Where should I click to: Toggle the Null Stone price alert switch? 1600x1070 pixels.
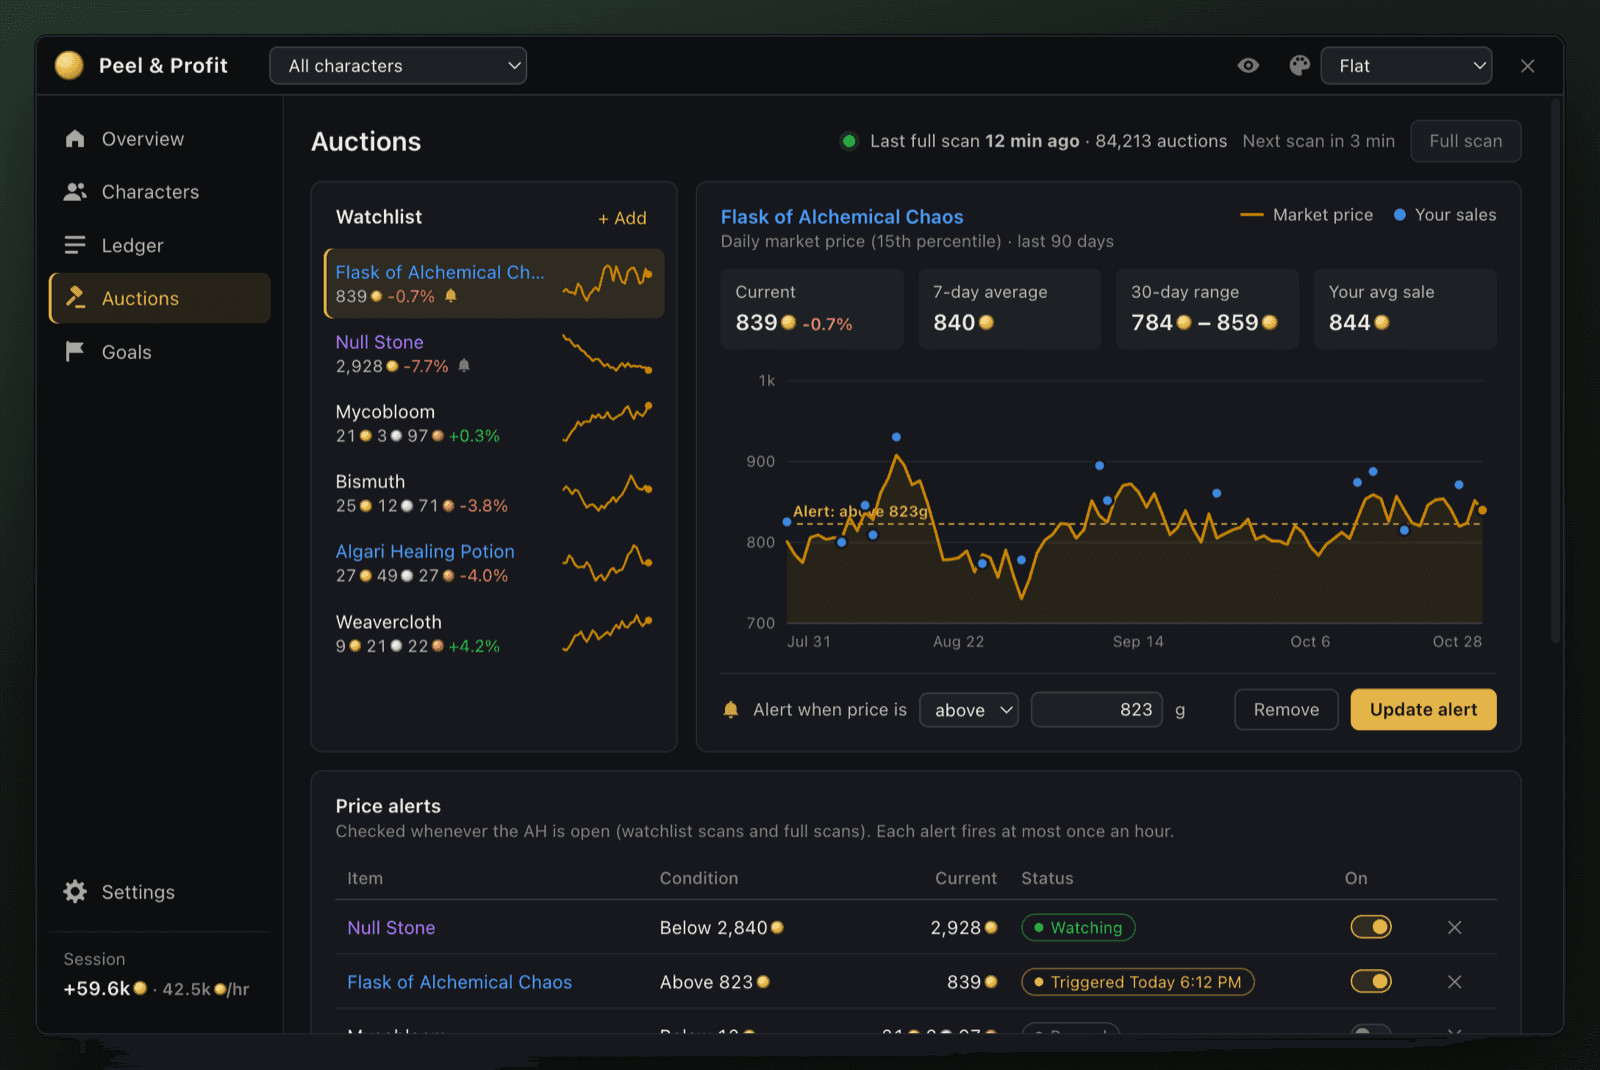click(1371, 927)
